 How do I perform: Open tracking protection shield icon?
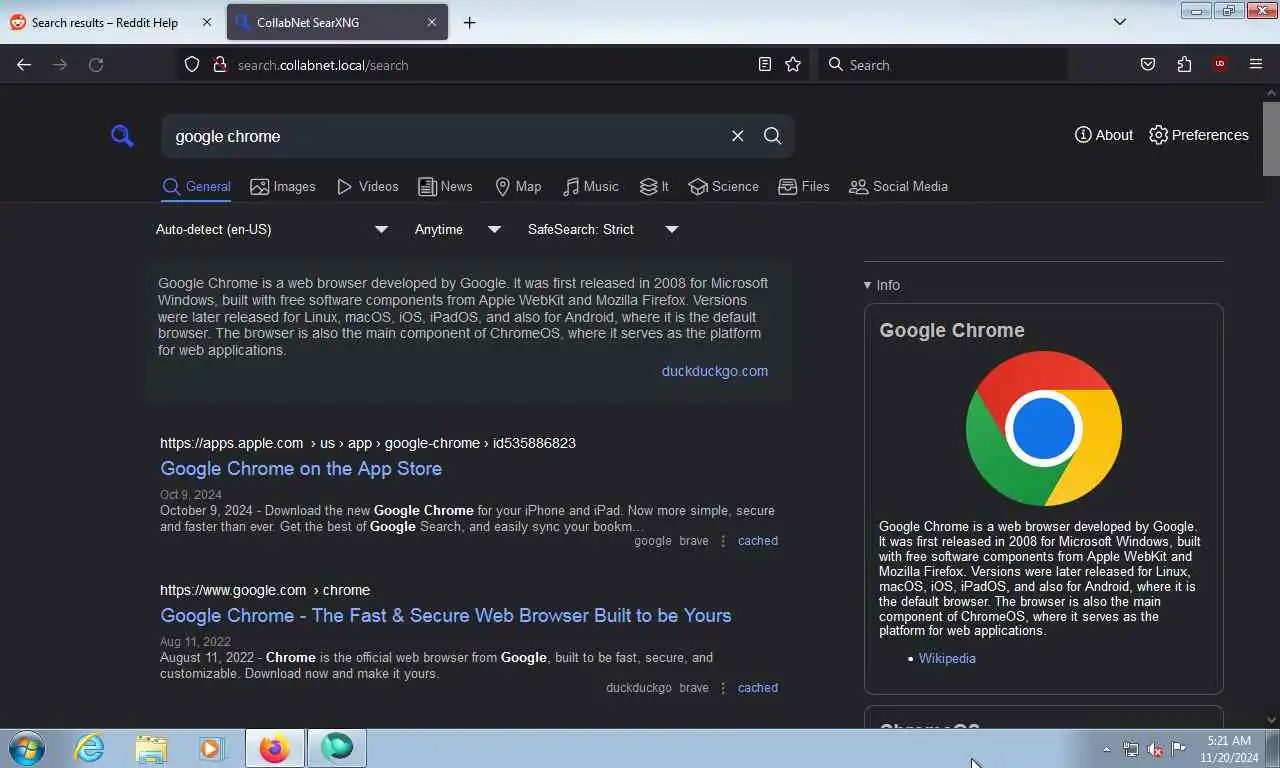point(192,65)
